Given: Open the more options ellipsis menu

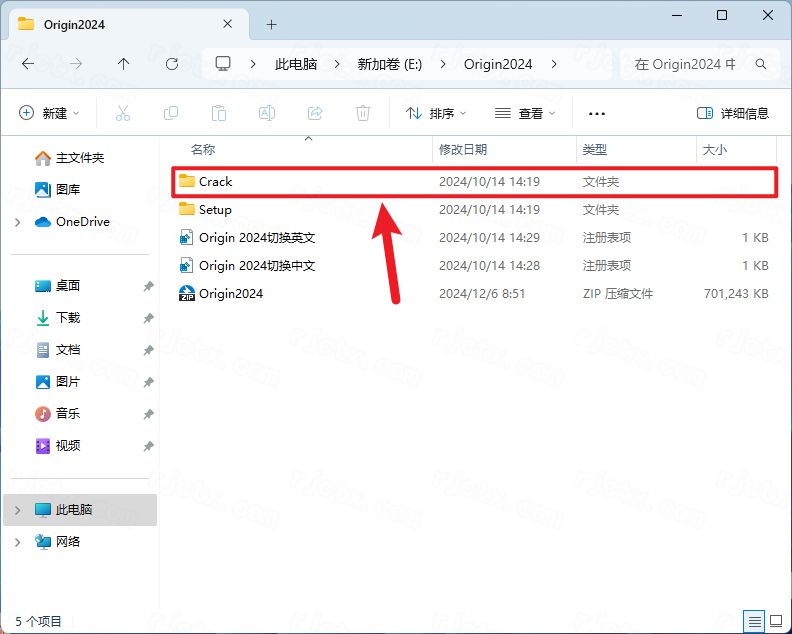Looking at the screenshot, I should pos(597,114).
